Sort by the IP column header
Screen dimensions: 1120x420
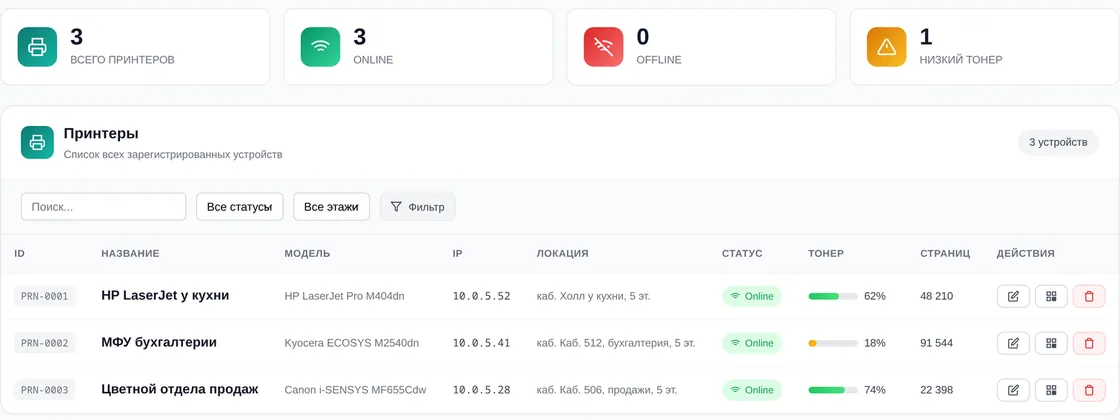[457, 254]
